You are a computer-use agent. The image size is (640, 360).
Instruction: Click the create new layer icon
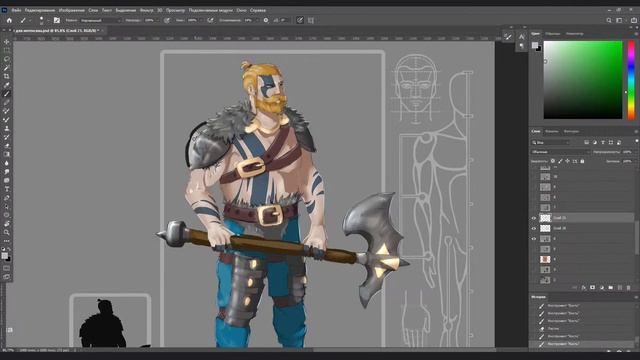tap(620, 288)
